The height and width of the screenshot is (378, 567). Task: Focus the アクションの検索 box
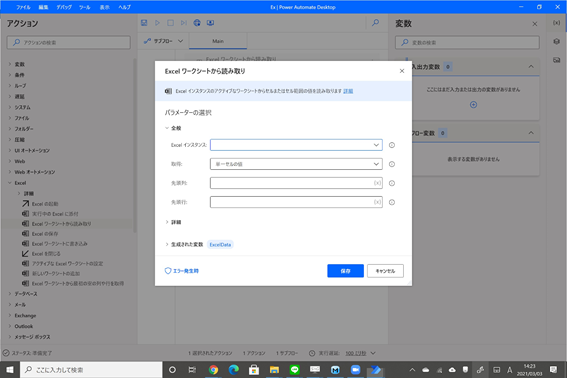69,42
